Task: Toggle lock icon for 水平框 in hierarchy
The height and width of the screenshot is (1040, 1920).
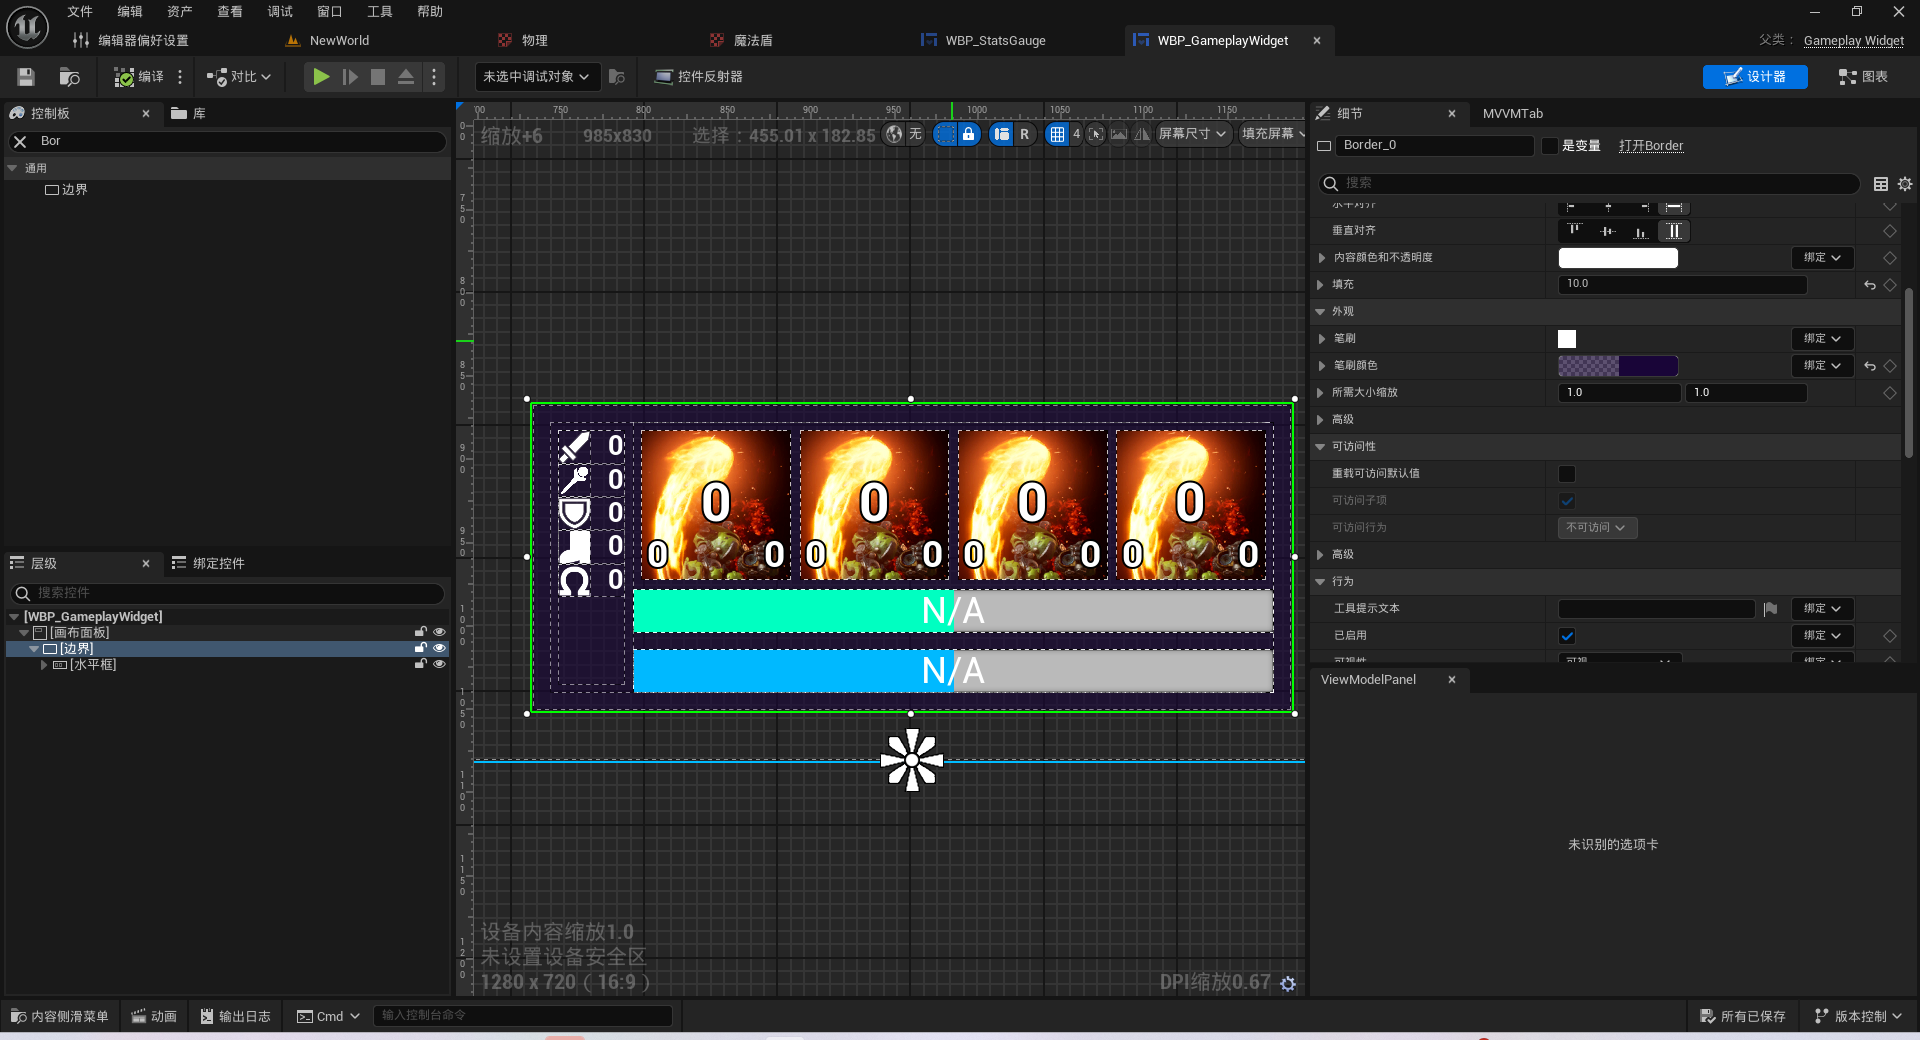Action: click(x=421, y=665)
